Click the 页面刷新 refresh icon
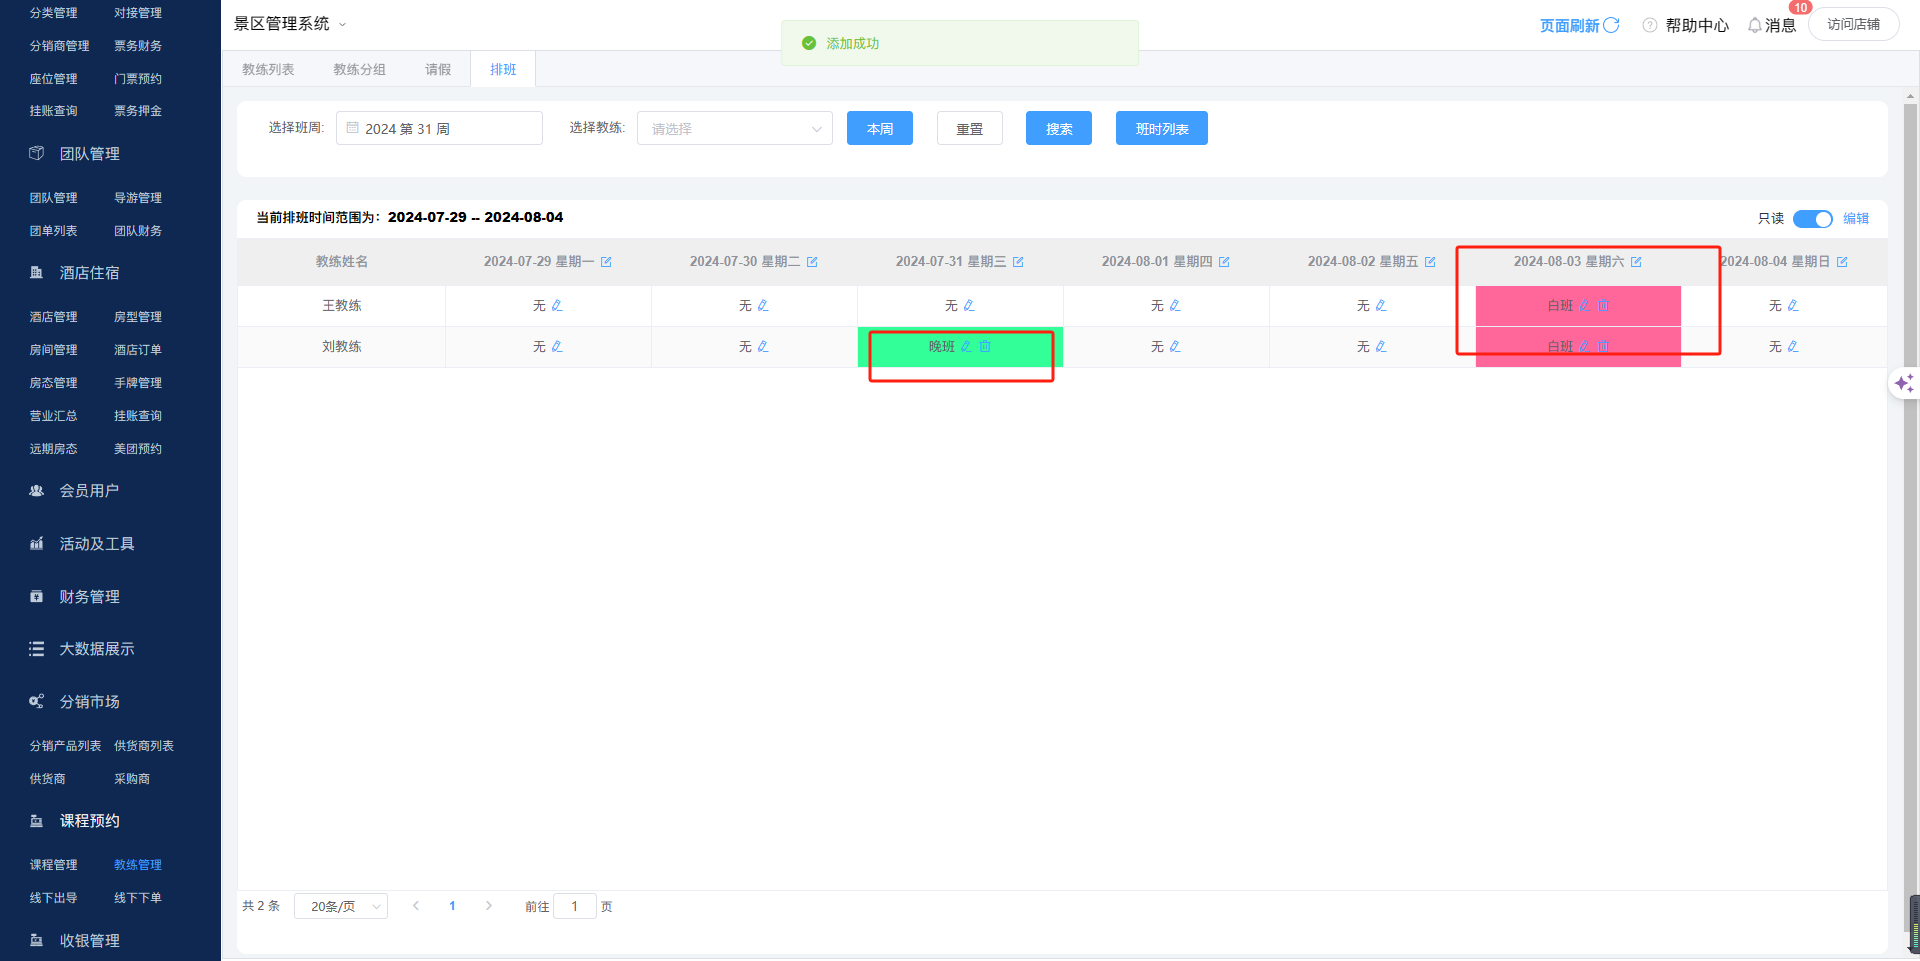1920x961 pixels. click(1611, 25)
